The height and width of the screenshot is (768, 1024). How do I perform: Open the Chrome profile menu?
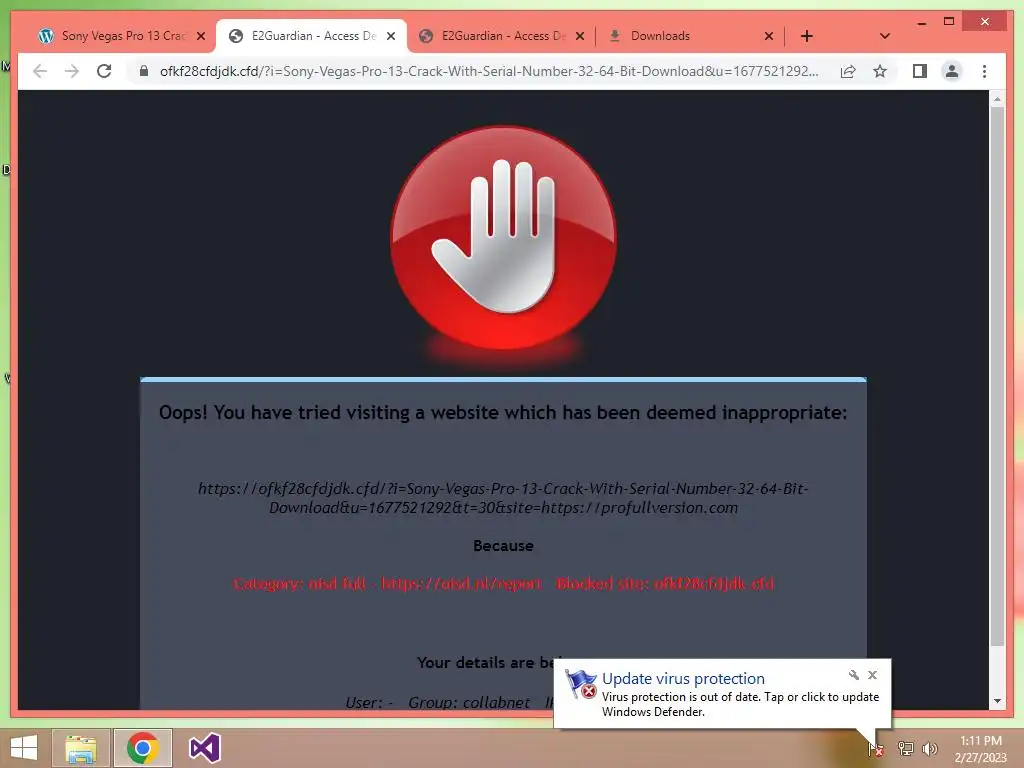(x=952, y=71)
